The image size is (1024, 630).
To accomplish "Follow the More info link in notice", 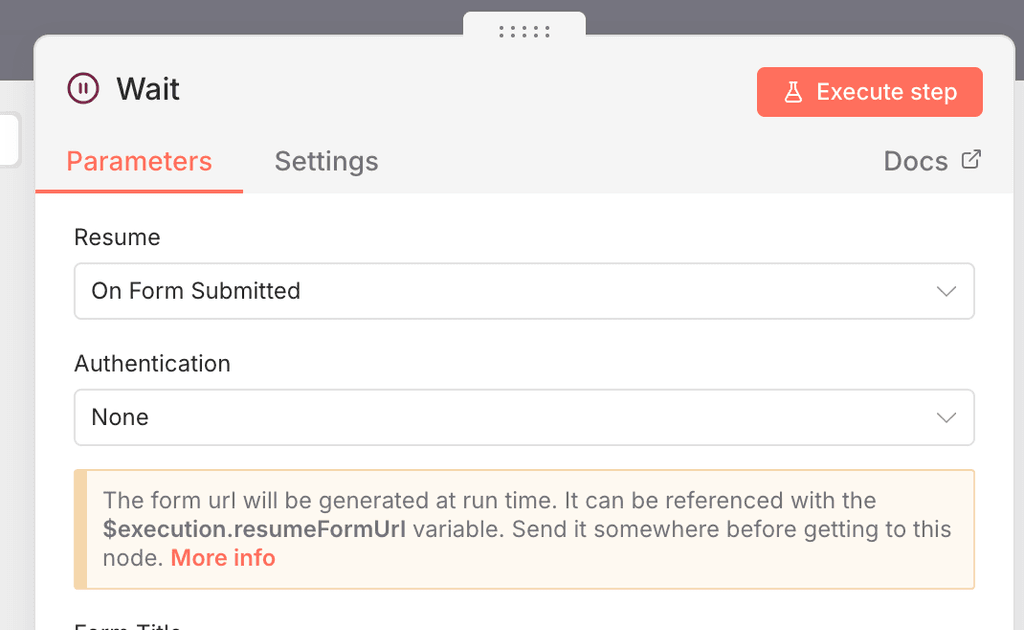I will pos(223,558).
